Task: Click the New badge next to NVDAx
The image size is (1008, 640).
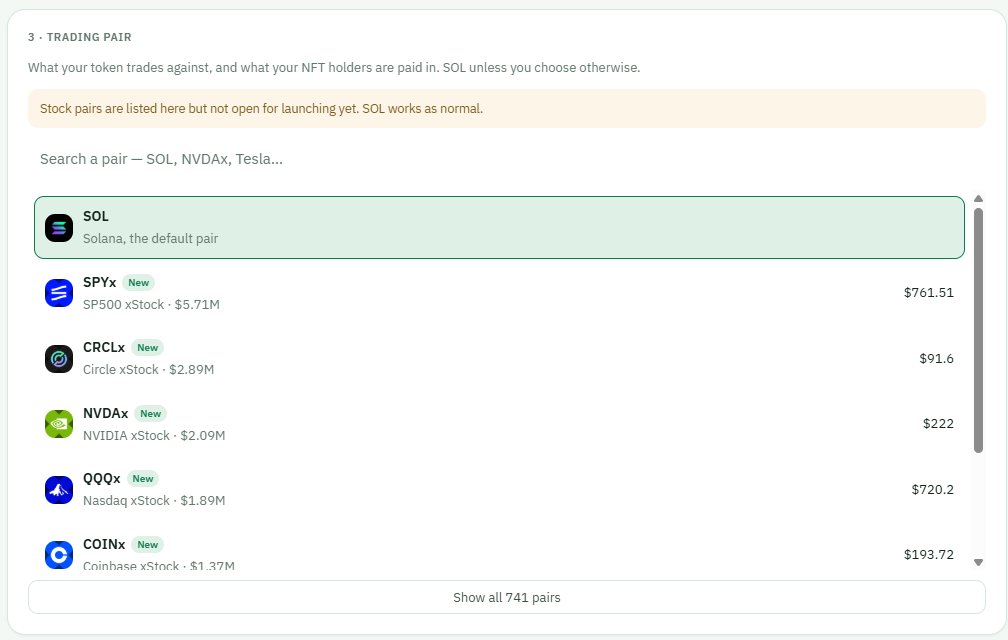Action: 150,414
